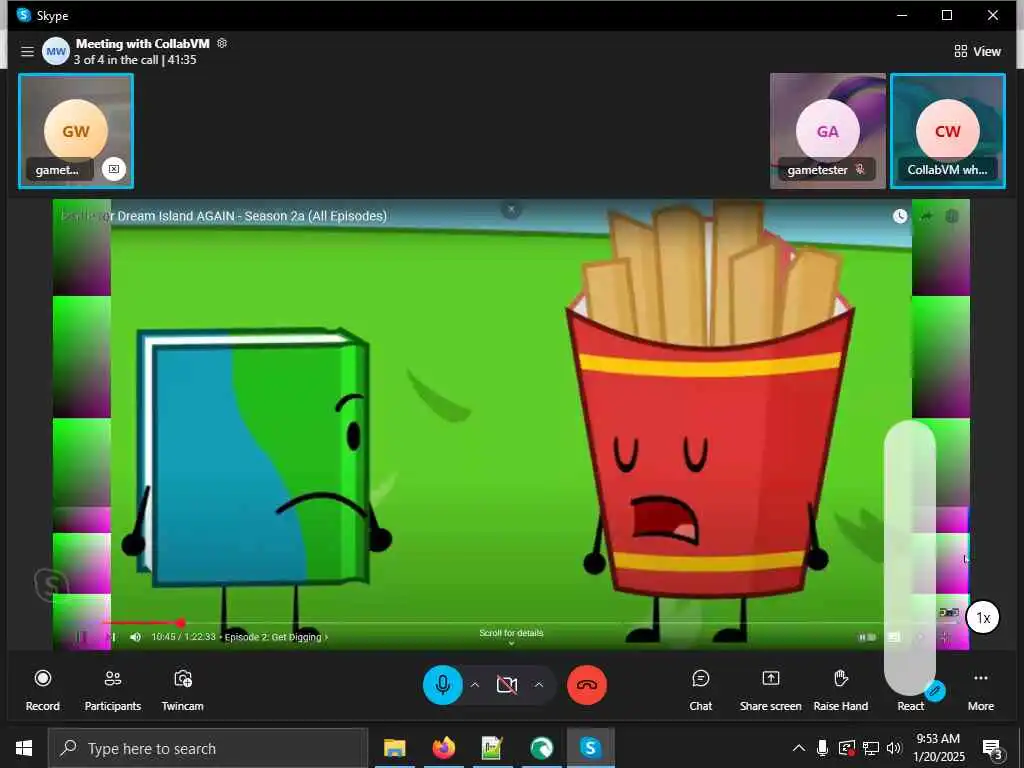This screenshot has height=768, width=1024.
Task: Click the video Share arrow icon
Action: (926, 216)
